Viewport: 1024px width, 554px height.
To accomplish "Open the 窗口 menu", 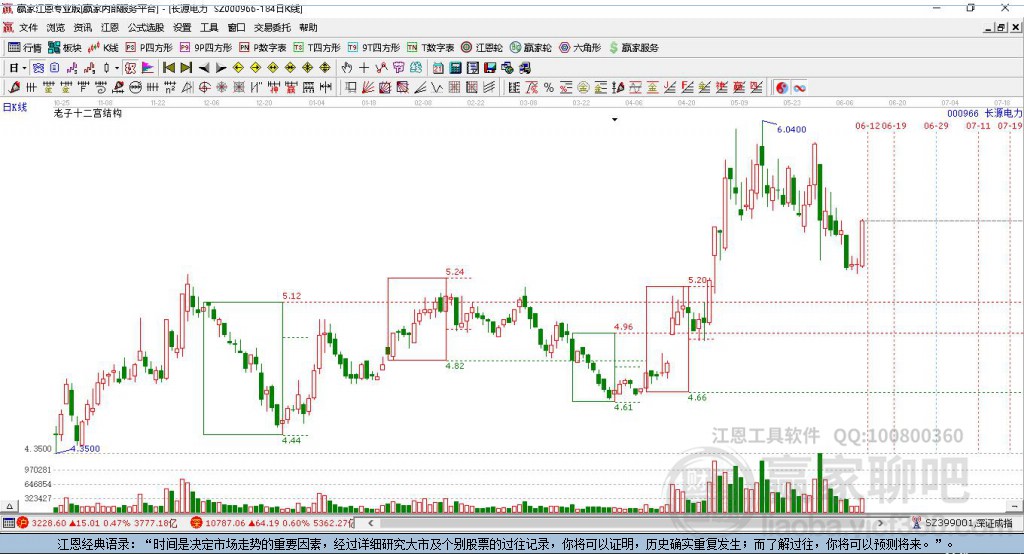I will [236, 27].
